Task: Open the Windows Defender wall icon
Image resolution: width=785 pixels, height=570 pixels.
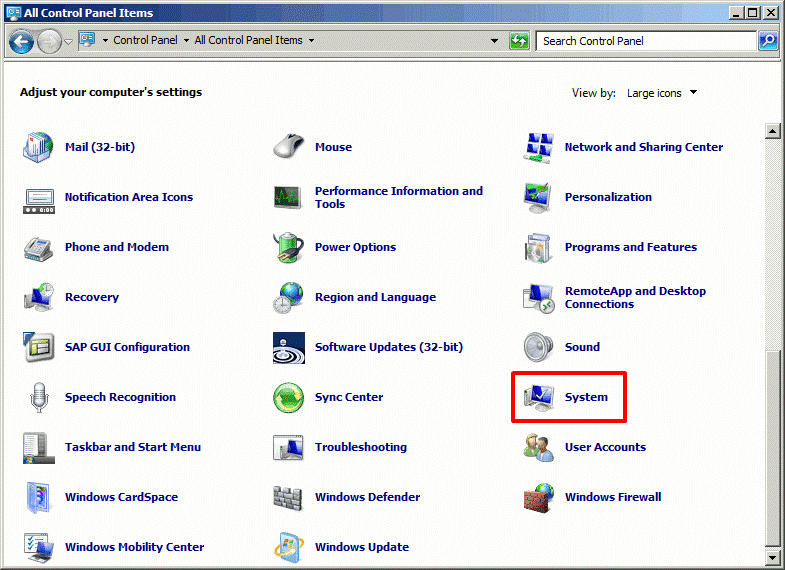Action: pos(288,498)
